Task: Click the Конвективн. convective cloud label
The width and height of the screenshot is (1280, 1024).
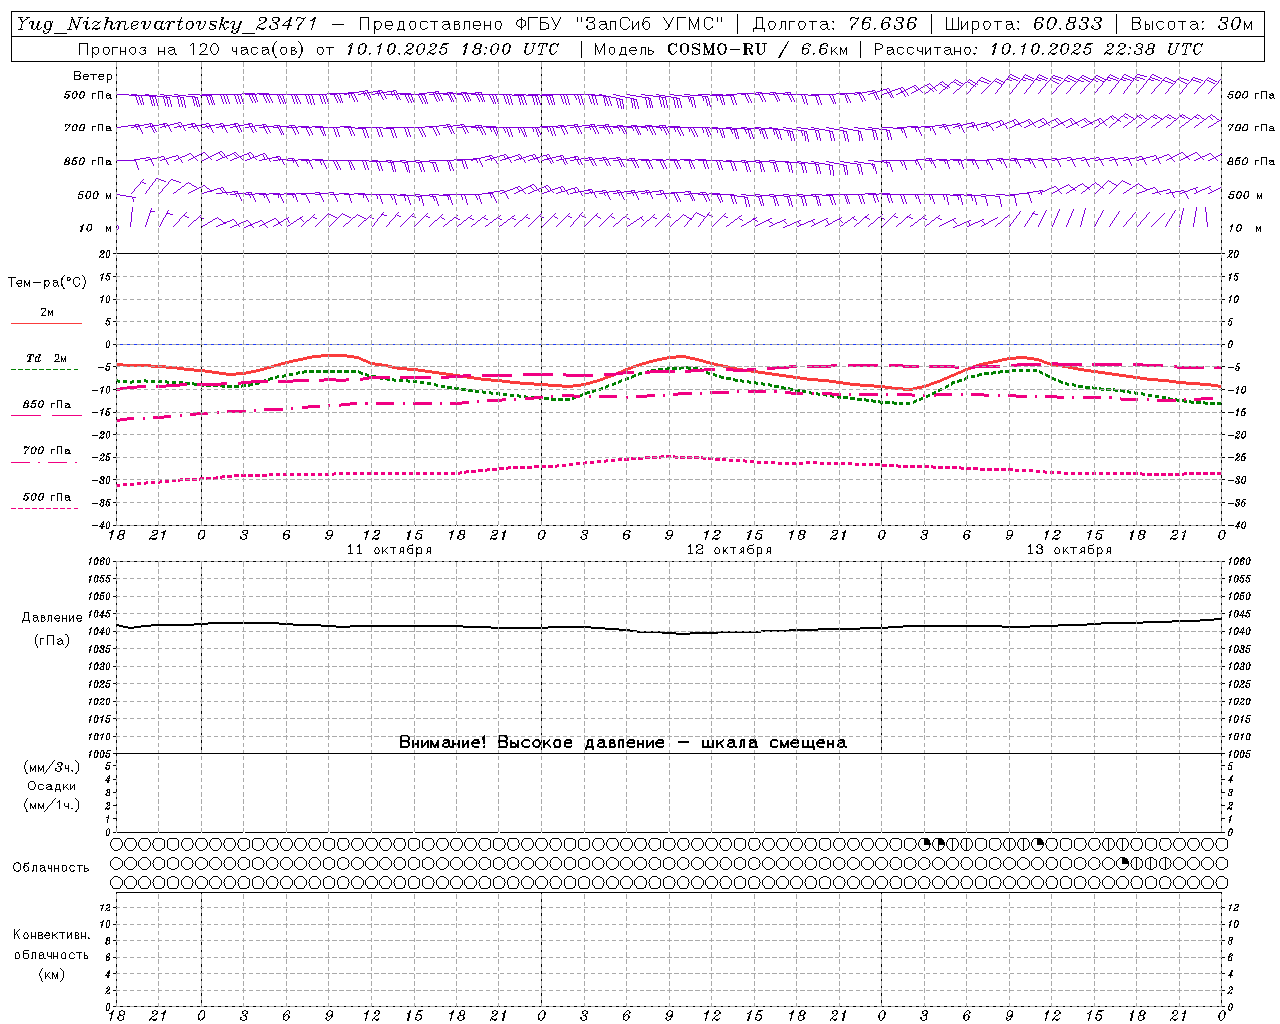Action: pos(51,935)
